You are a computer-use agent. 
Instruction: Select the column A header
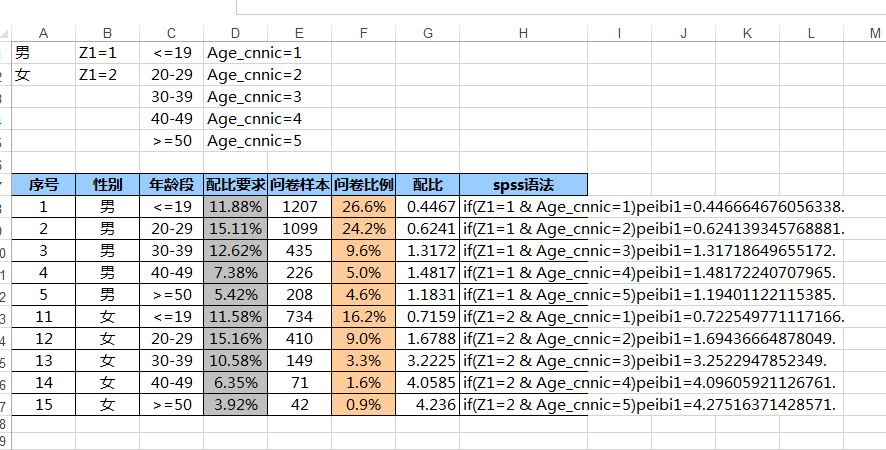pyautogui.click(x=43, y=33)
